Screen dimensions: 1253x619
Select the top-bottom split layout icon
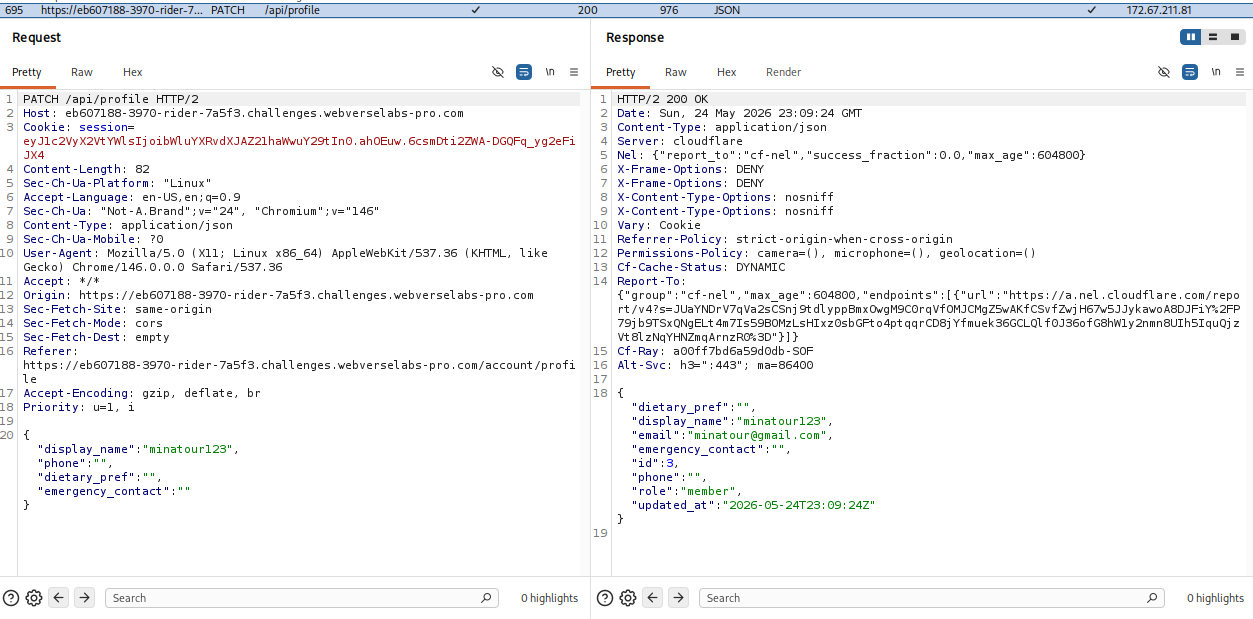(1213, 37)
